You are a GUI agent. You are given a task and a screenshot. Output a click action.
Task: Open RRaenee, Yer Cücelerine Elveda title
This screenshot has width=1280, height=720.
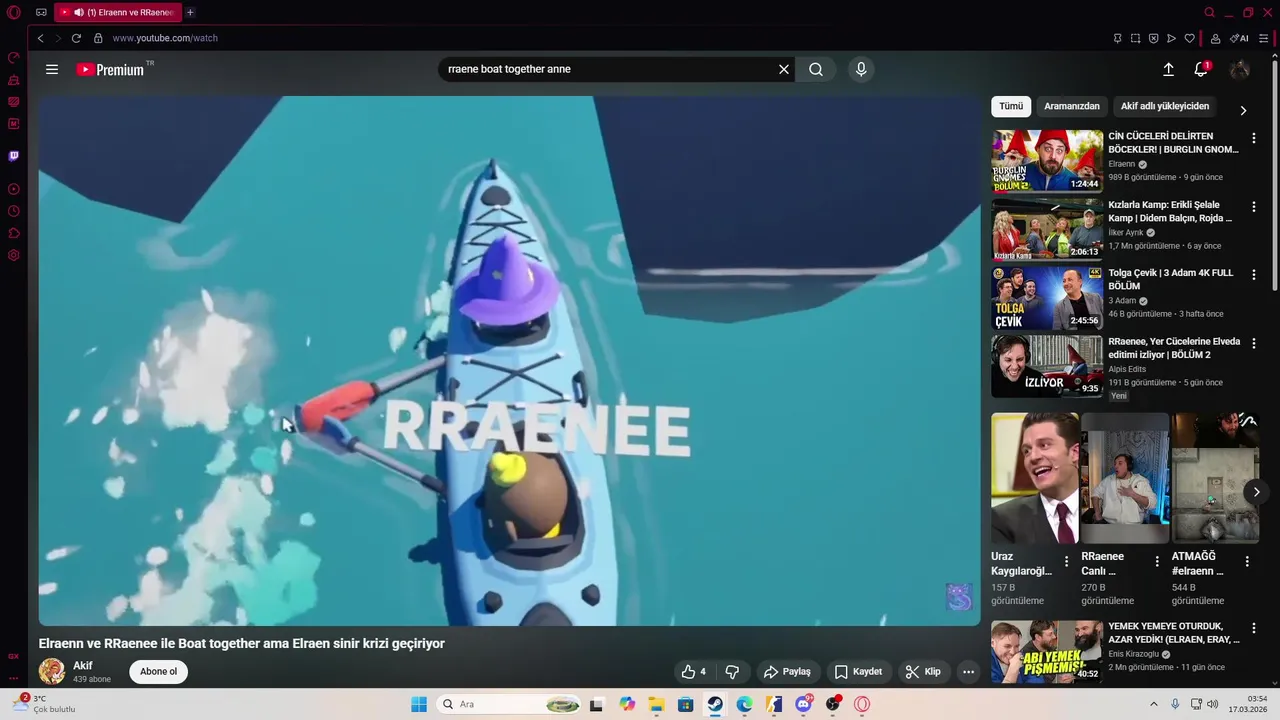coord(1174,348)
